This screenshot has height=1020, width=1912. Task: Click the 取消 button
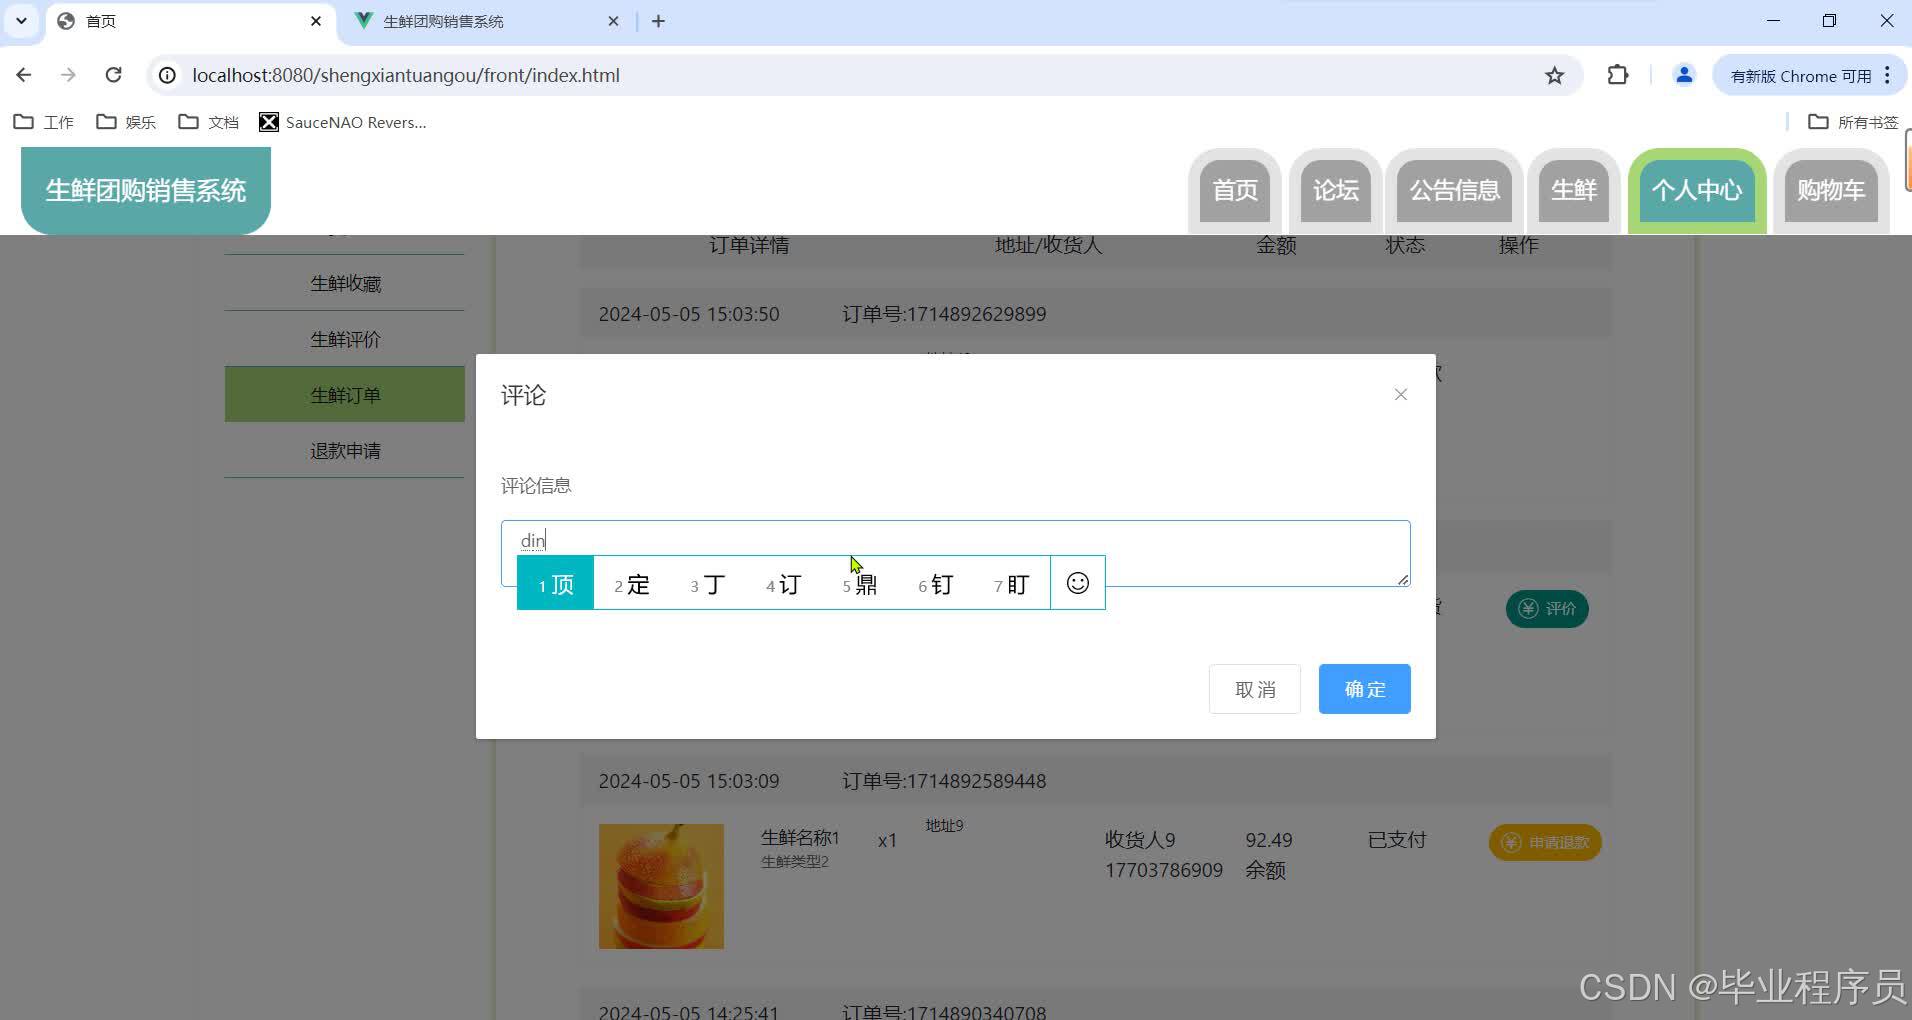pyautogui.click(x=1254, y=689)
